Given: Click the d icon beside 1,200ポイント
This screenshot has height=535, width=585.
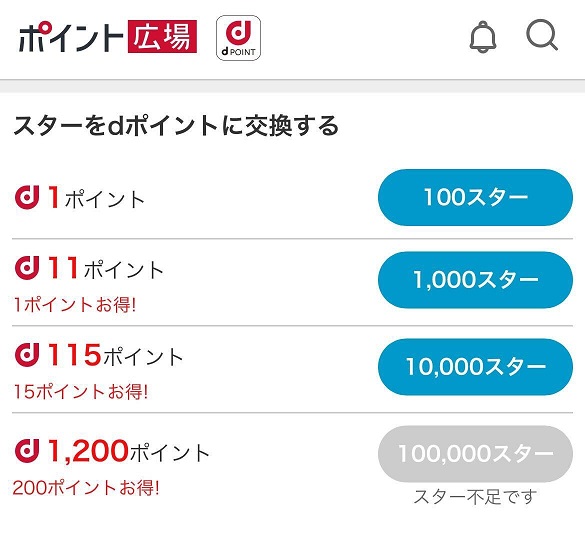Looking at the screenshot, I should tap(27, 451).
